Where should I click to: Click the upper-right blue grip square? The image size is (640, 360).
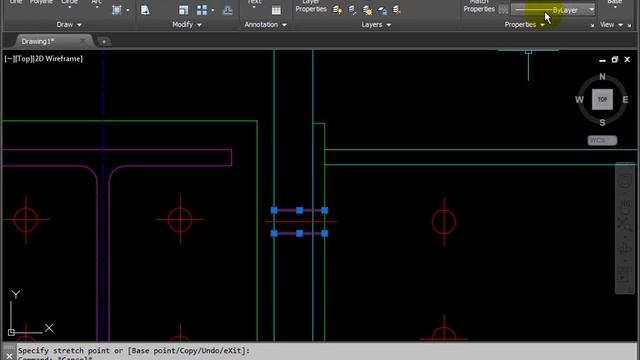(324, 211)
